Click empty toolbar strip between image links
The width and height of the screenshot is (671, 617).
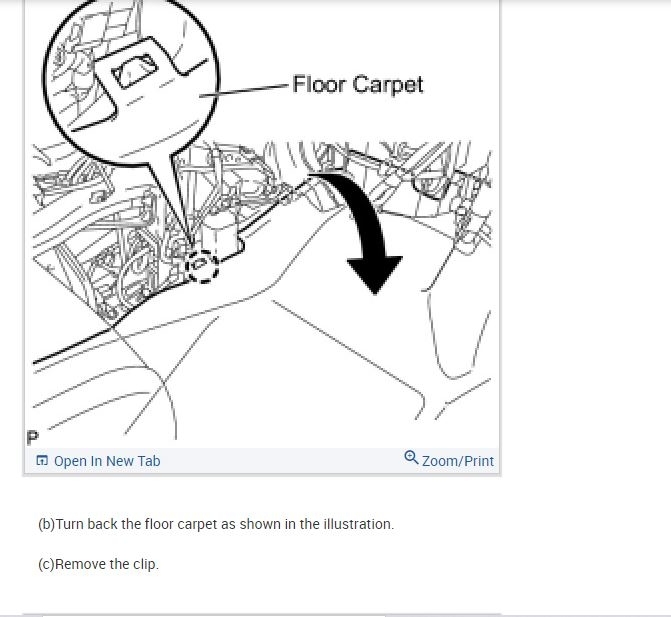pos(282,461)
